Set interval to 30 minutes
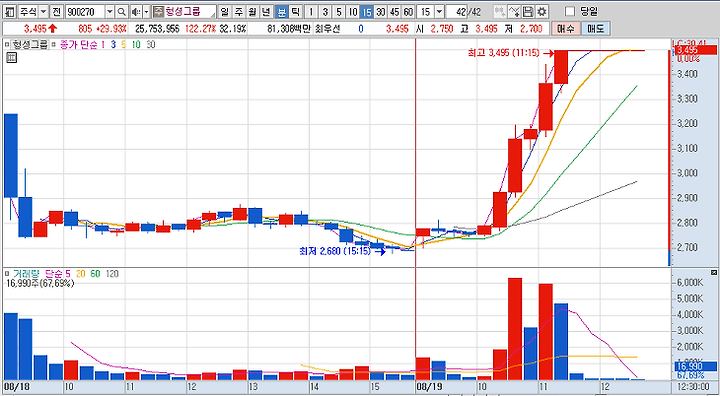The image size is (720, 396). (381, 11)
